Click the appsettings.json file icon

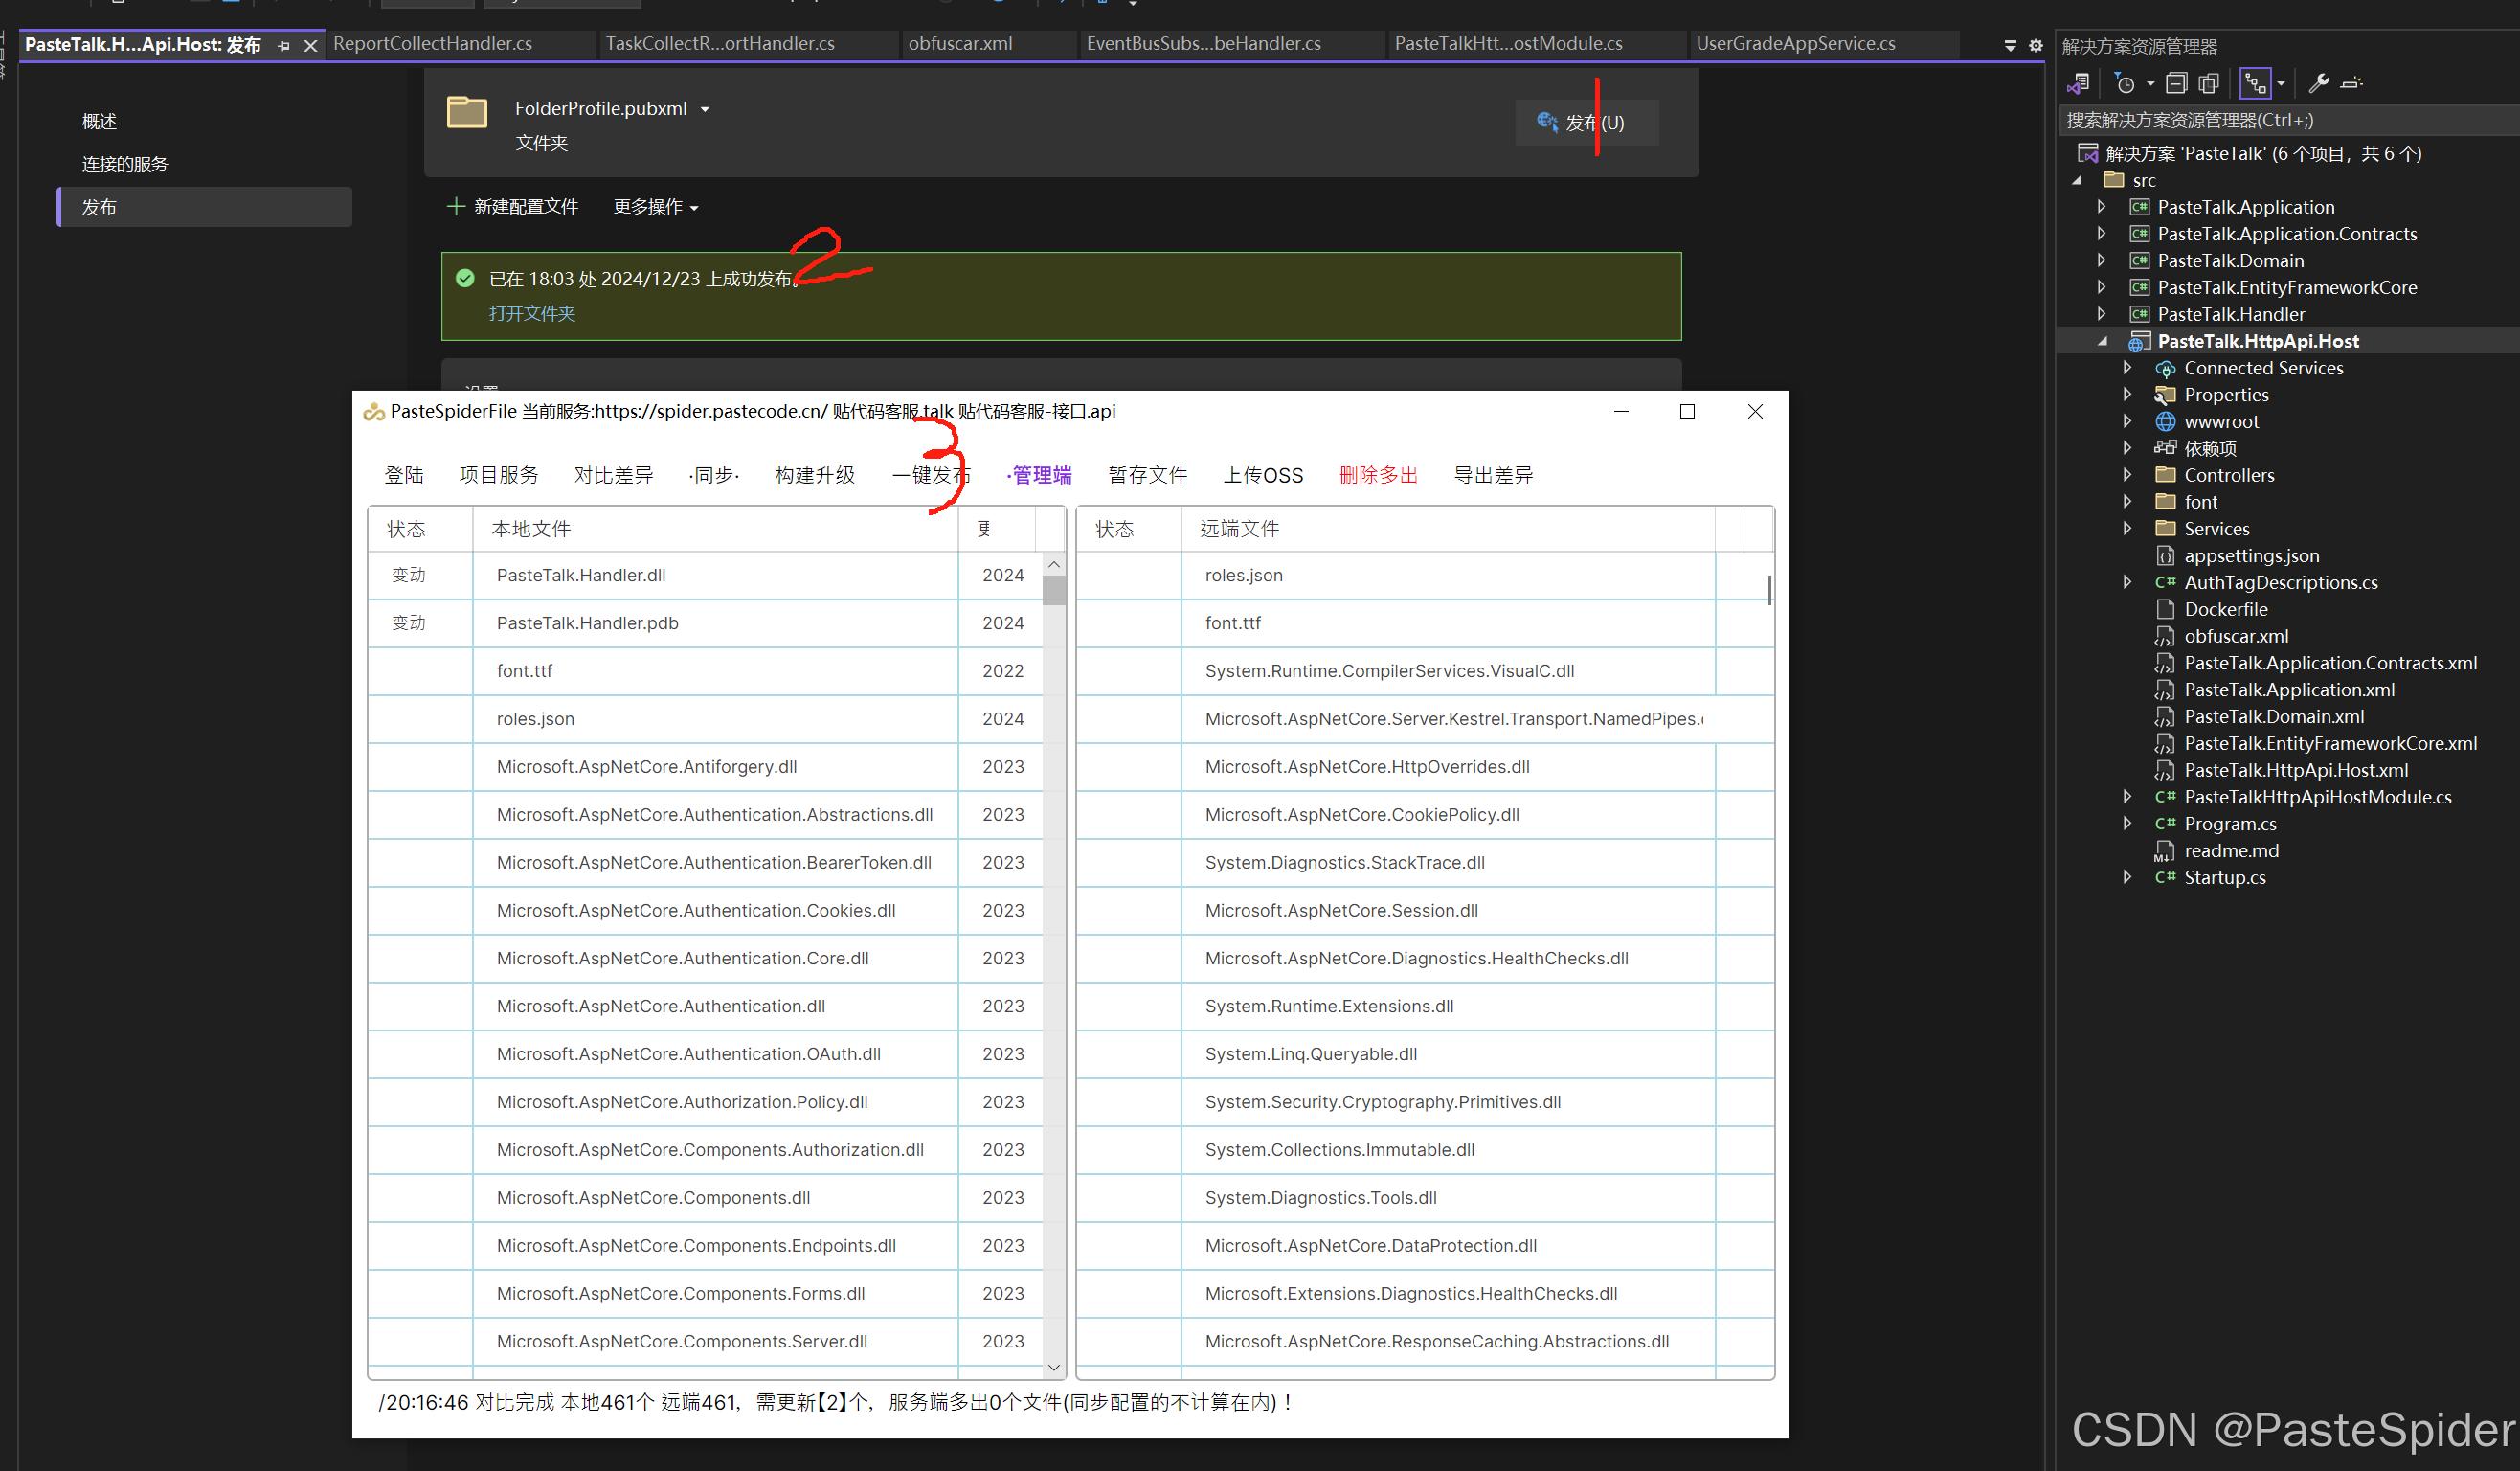pyautogui.click(x=2165, y=555)
